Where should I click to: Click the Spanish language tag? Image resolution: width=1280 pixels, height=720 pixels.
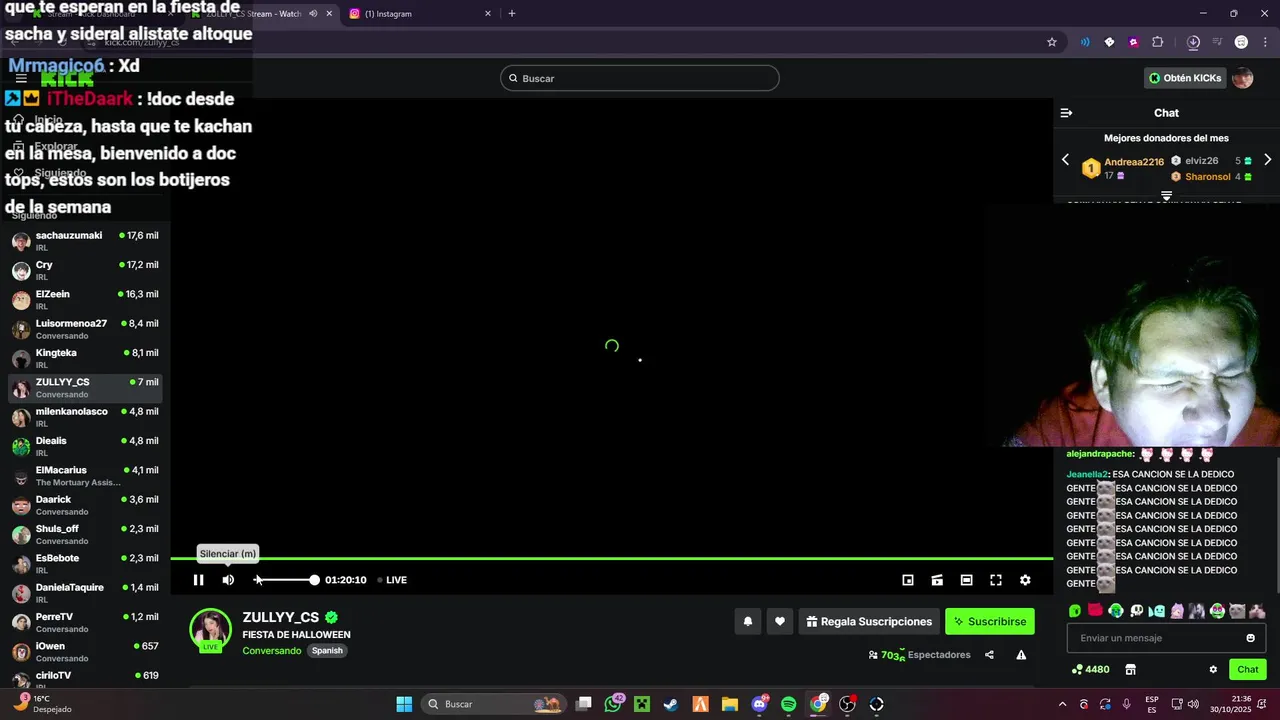click(327, 651)
